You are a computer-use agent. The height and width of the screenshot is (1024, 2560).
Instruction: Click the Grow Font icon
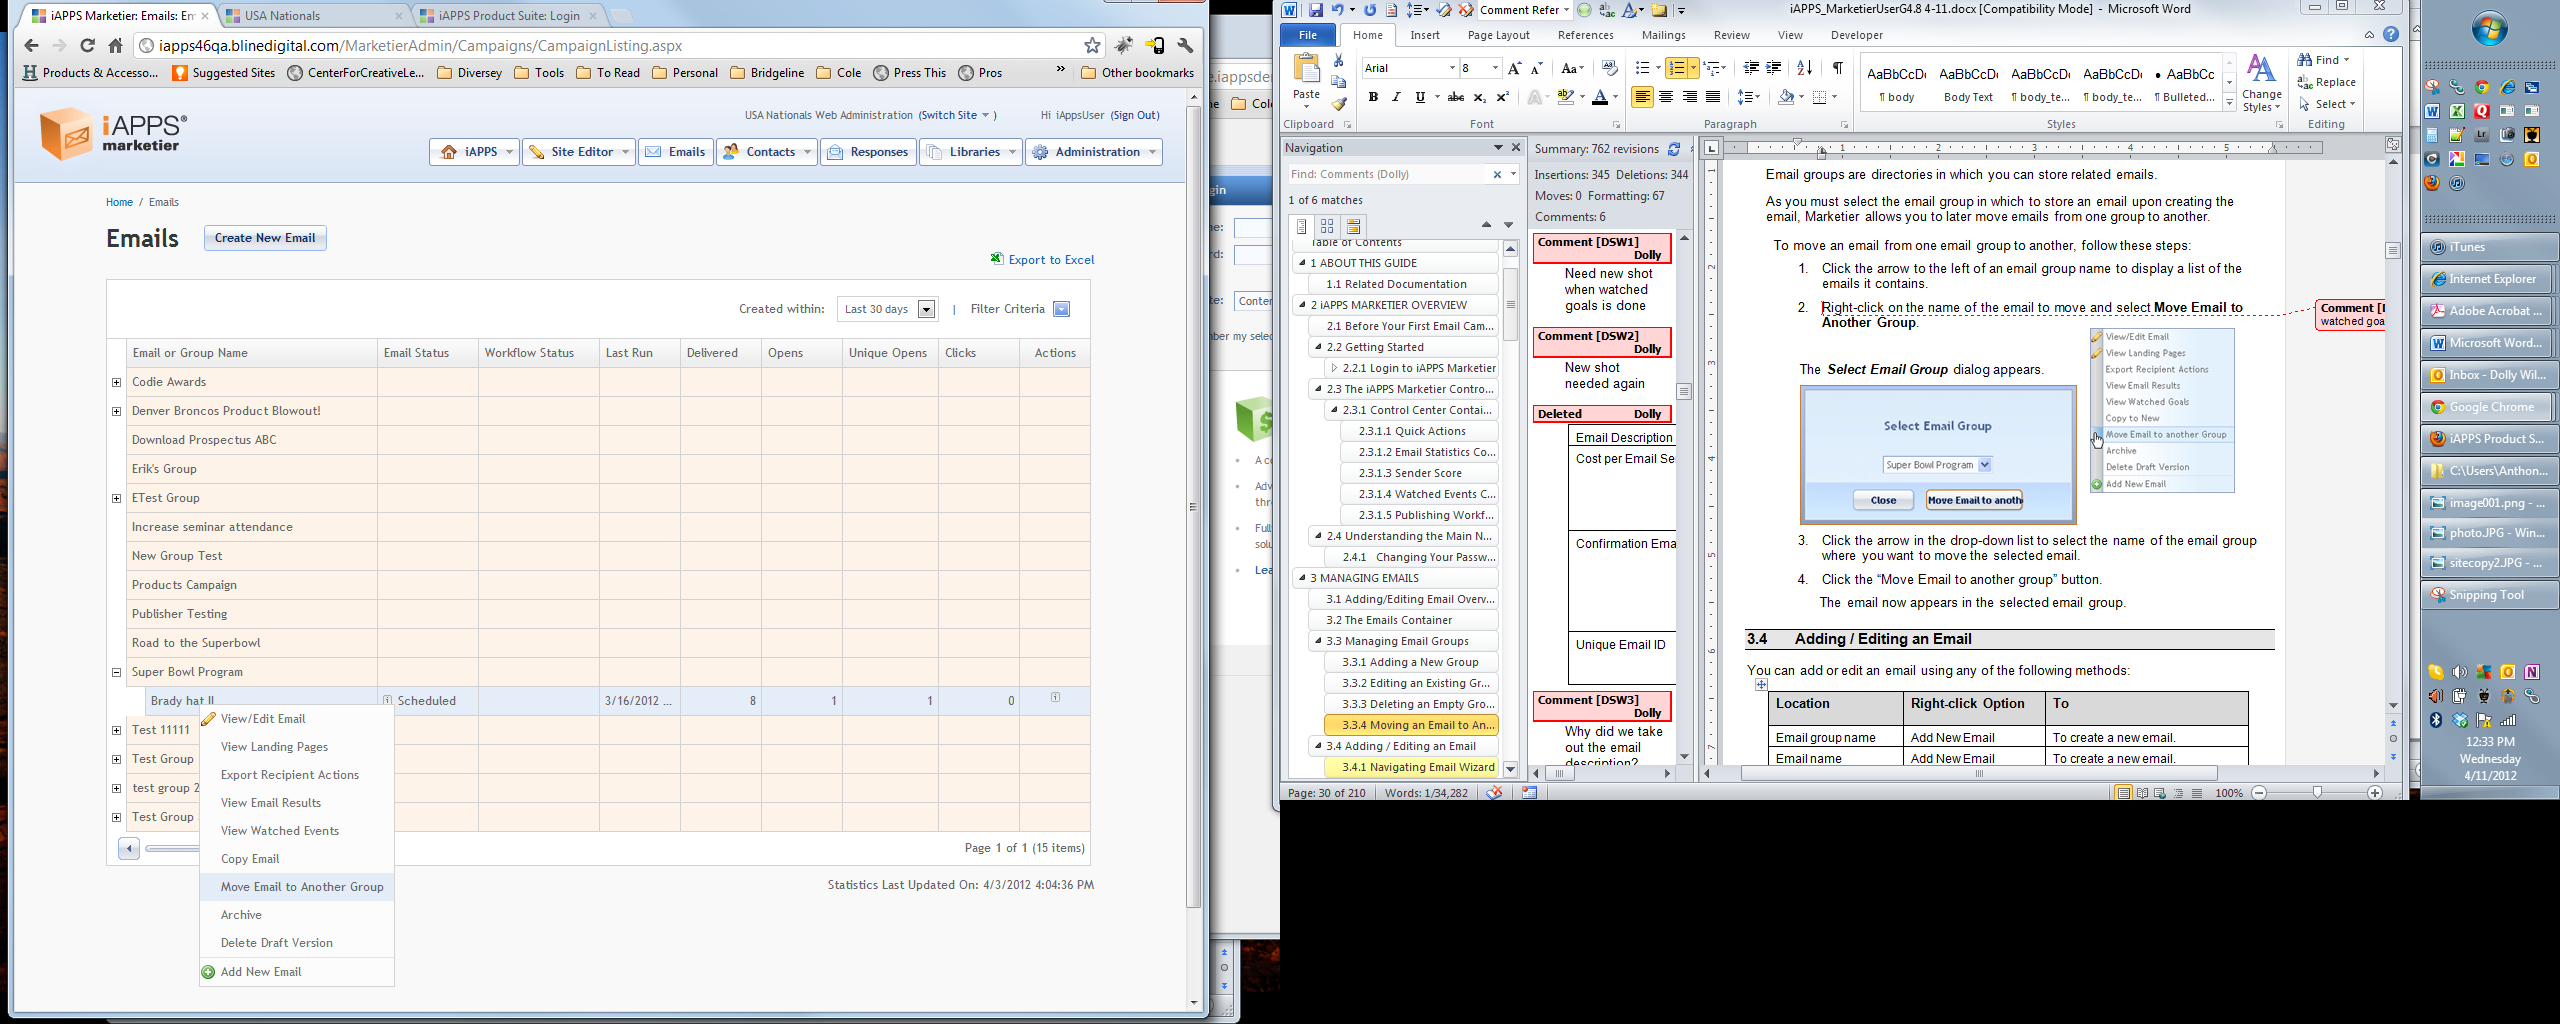(x=1514, y=68)
